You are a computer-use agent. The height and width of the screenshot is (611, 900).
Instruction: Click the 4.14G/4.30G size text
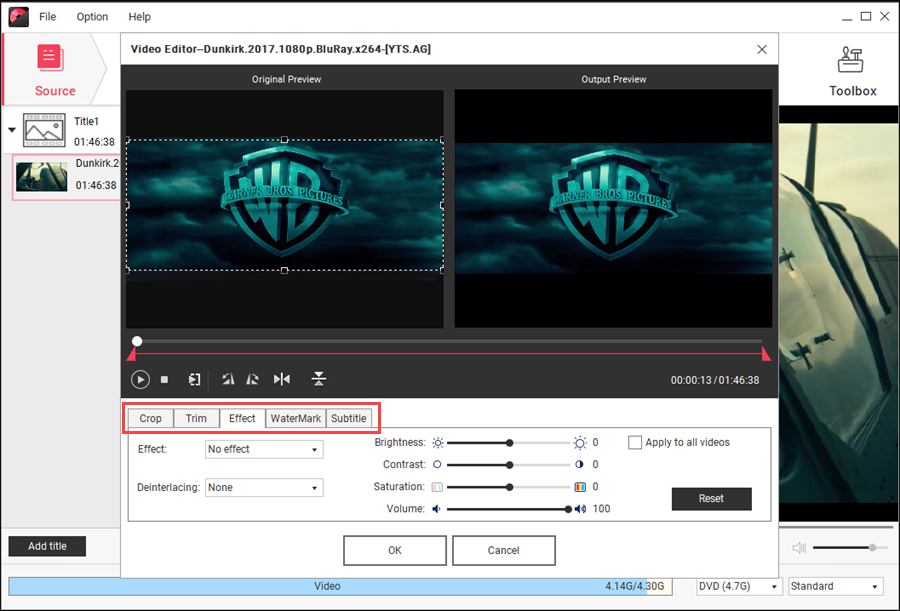634,586
